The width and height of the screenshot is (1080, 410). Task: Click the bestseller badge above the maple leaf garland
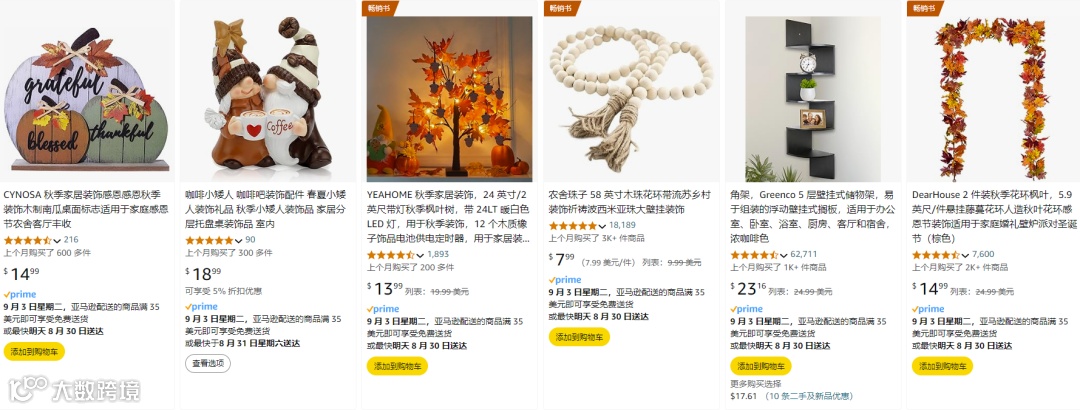coord(924,8)
